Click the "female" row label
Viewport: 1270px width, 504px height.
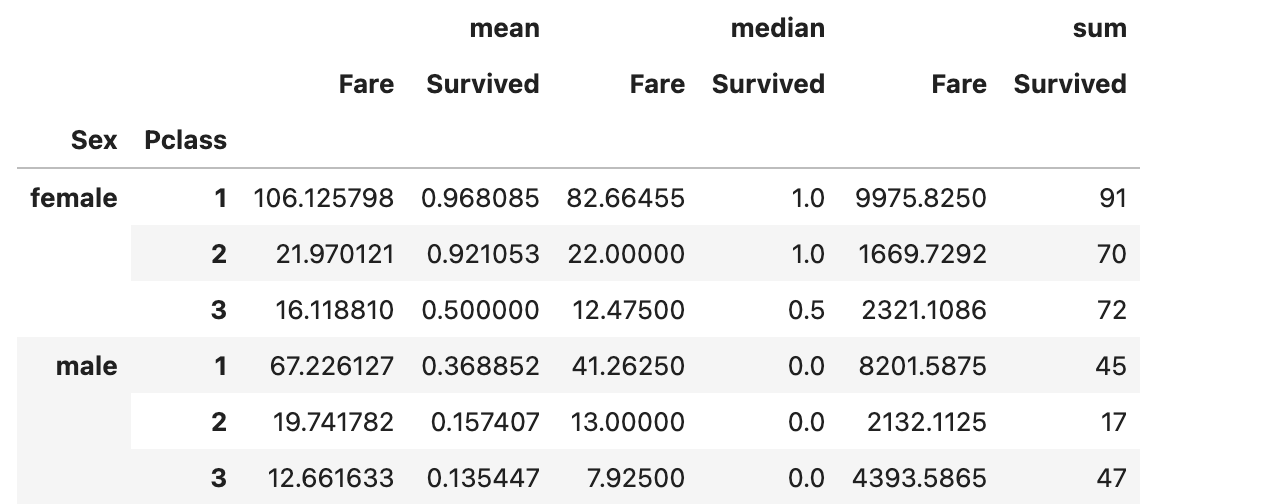[74, 198]
